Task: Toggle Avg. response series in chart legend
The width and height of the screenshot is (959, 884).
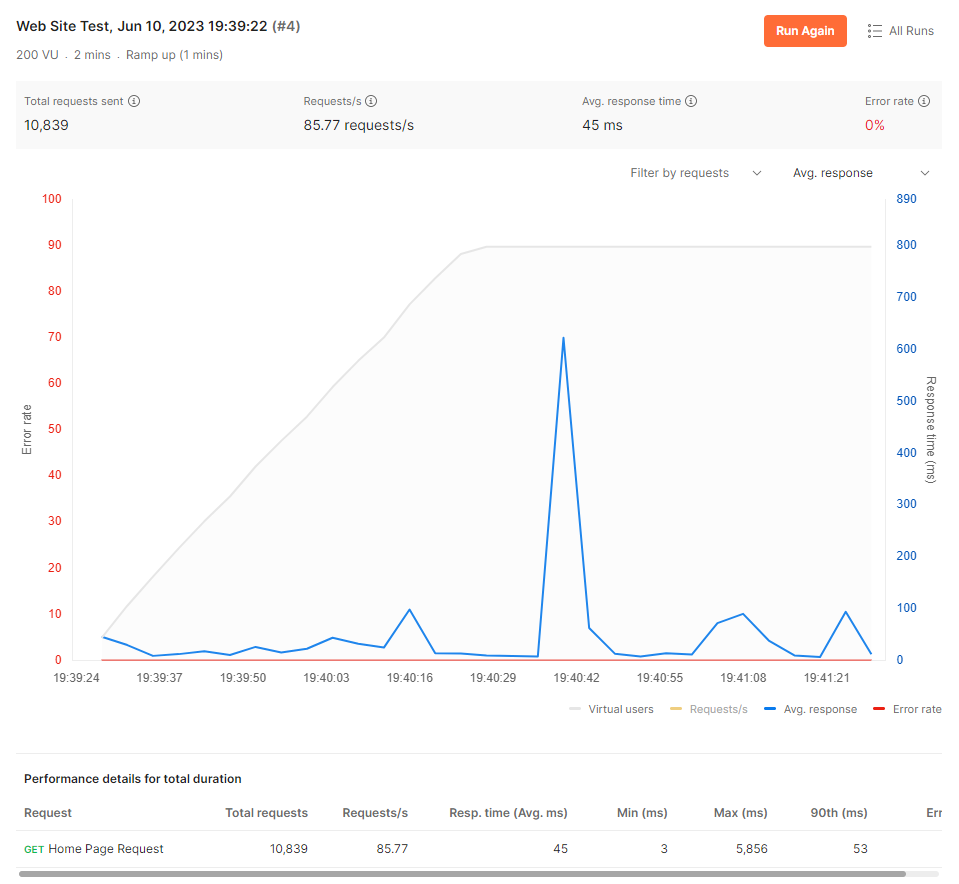Action: pyautogui.click(x=819, y=709)
